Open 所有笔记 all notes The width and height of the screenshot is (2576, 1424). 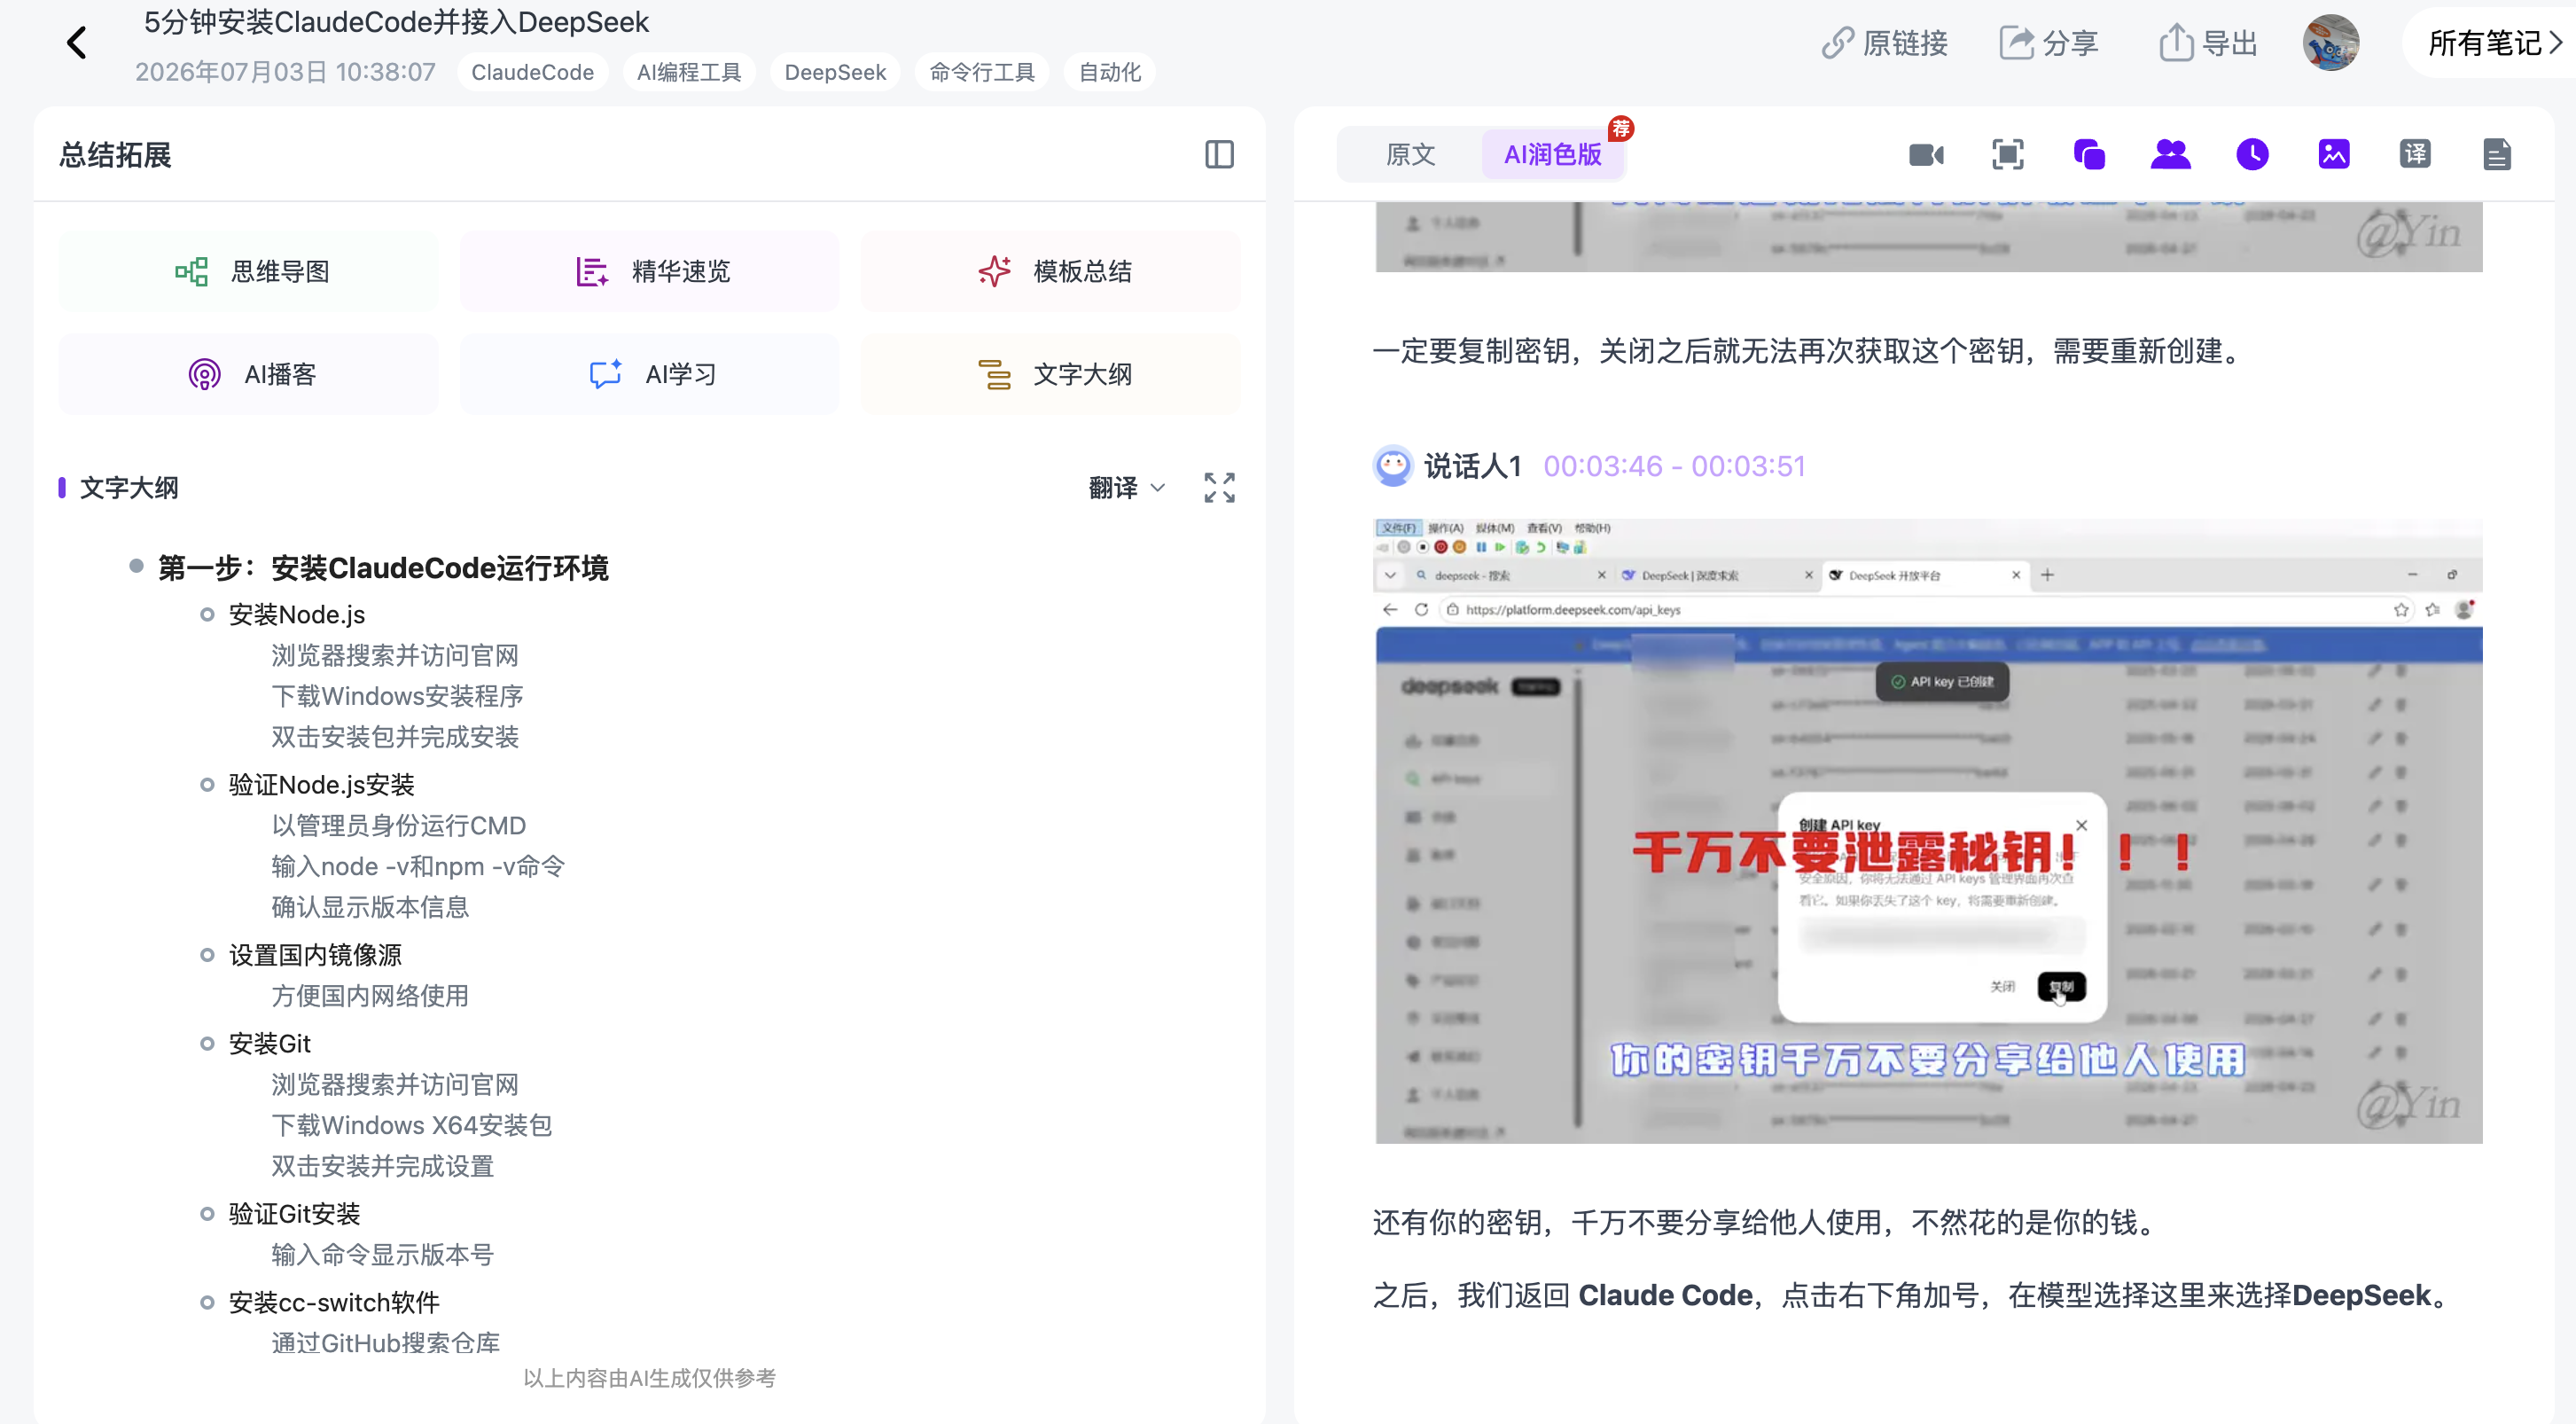pos(2494,43)
